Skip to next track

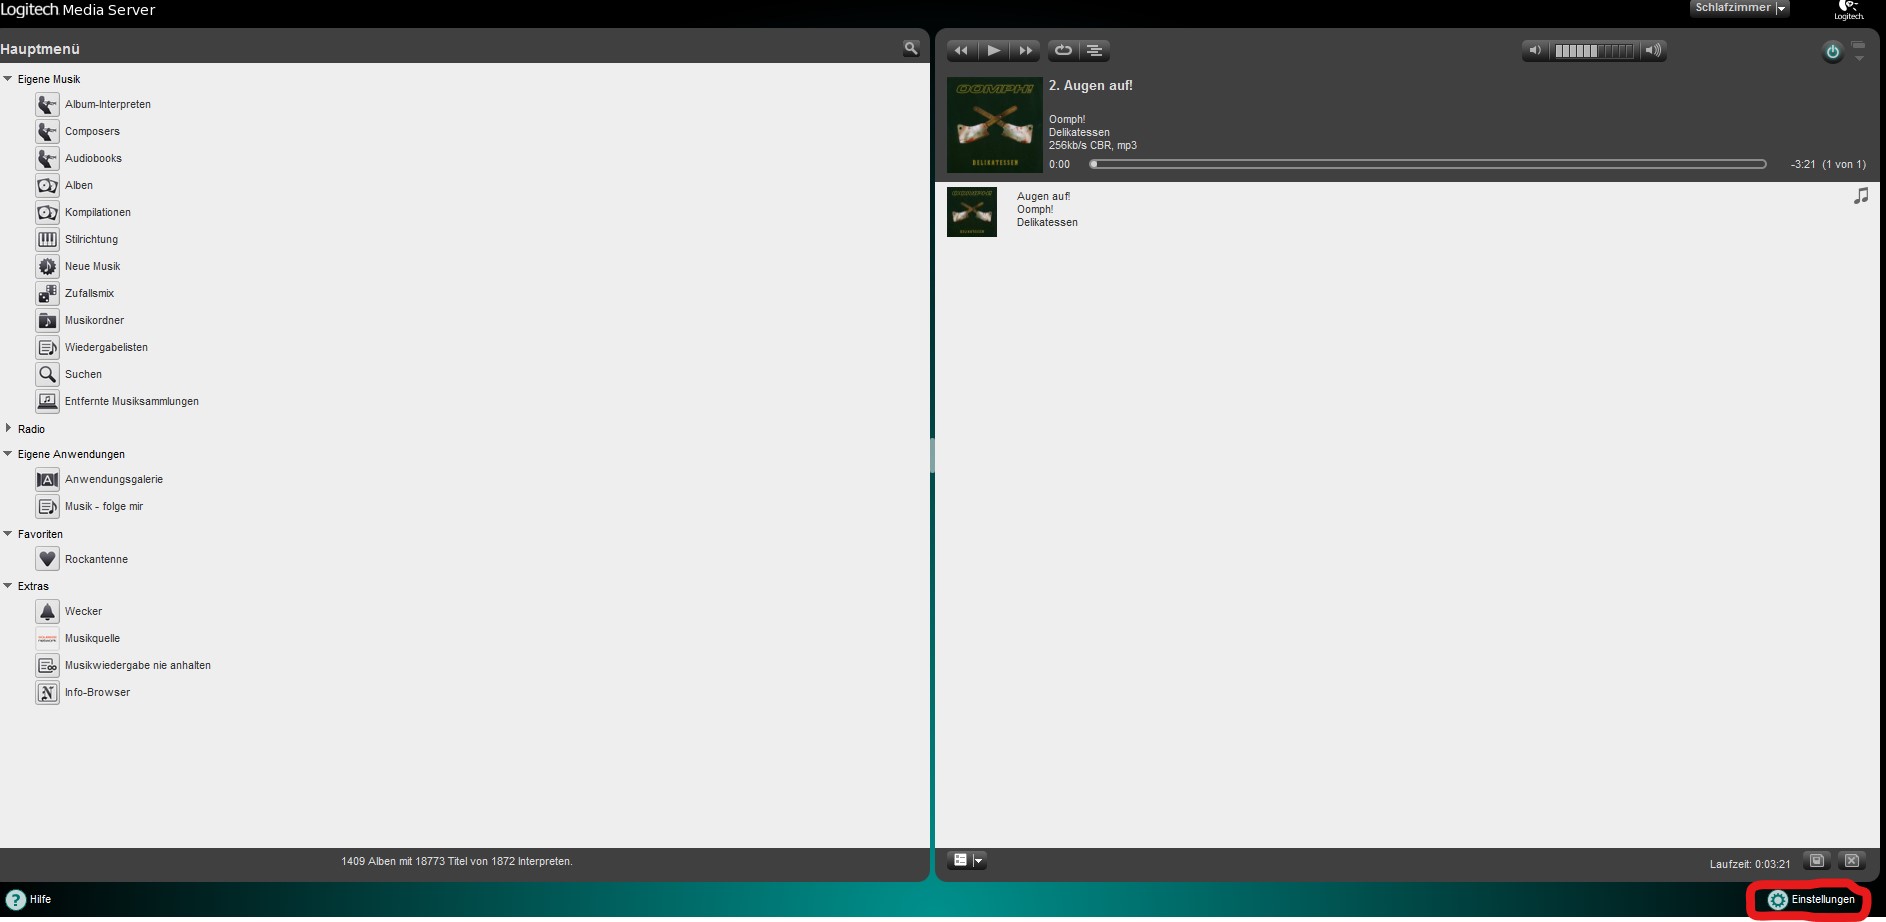point(1025,50)
